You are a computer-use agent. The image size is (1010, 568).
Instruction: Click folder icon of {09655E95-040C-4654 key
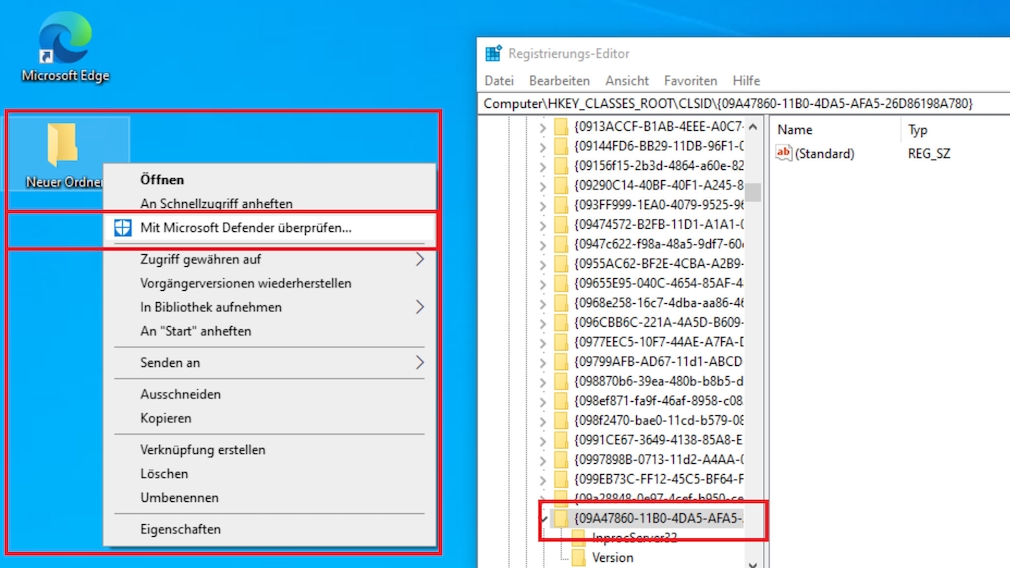(561, 283)
